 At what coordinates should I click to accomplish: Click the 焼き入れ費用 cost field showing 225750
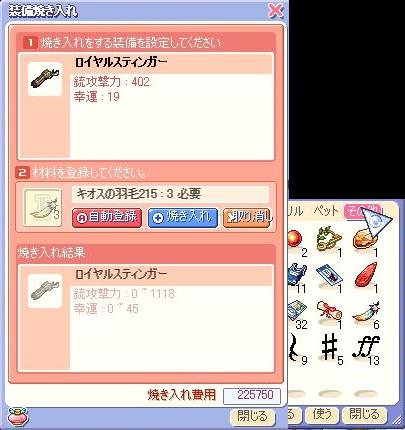(x=252, y=395)
